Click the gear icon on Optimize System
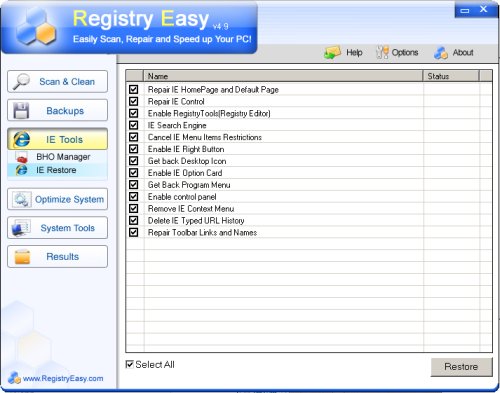500x393 pixels. click(22, 199)
